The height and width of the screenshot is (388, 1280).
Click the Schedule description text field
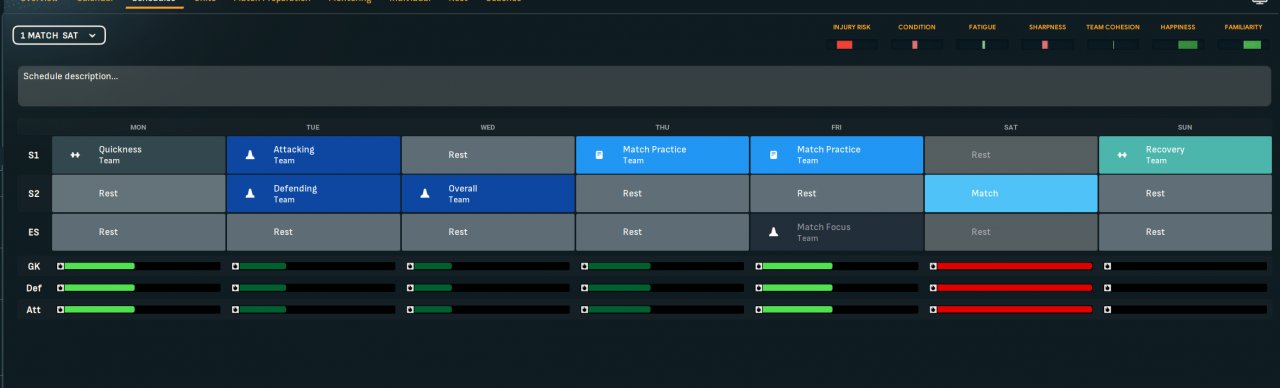(x=644, y=86)
